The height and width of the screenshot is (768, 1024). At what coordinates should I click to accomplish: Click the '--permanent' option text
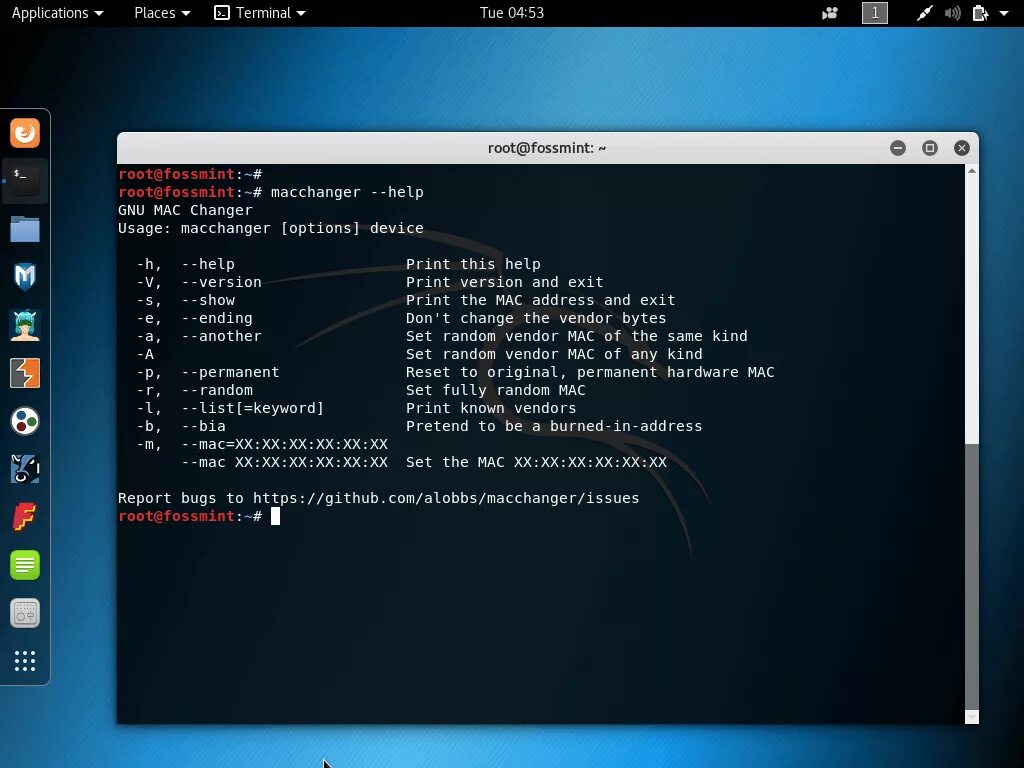(231, 372)
